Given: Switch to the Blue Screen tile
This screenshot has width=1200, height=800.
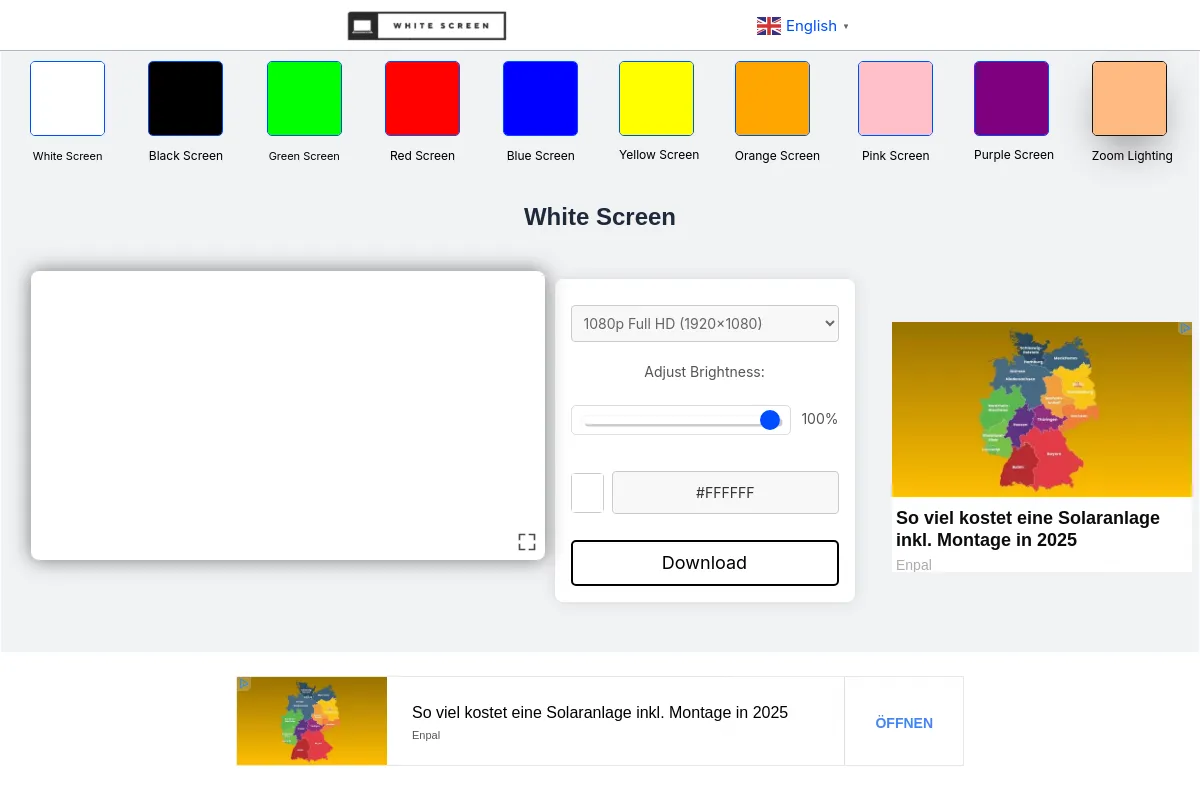Looking at the screenshot, I should click(x=540, y=98).
